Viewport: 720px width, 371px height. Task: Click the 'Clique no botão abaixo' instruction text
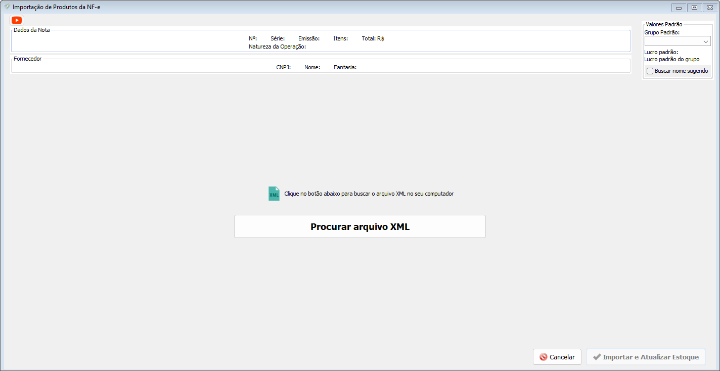point(369,194)
